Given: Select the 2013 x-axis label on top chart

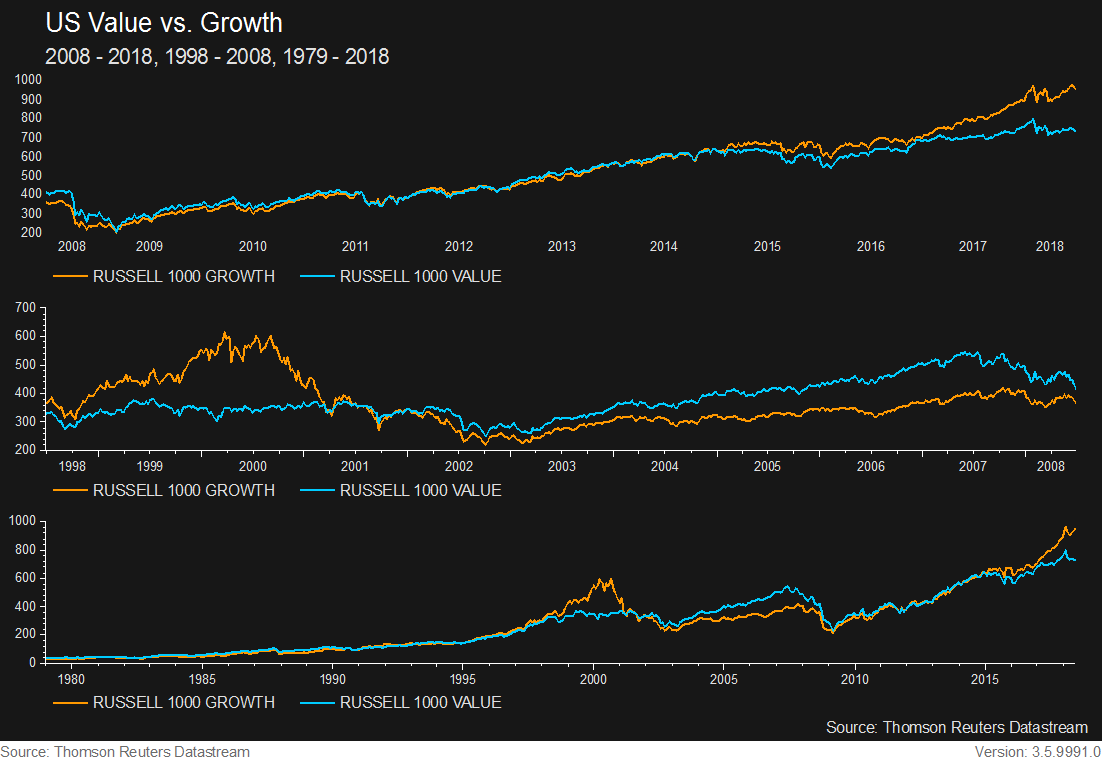Looking at the screenshot, I should click(562, 246).
